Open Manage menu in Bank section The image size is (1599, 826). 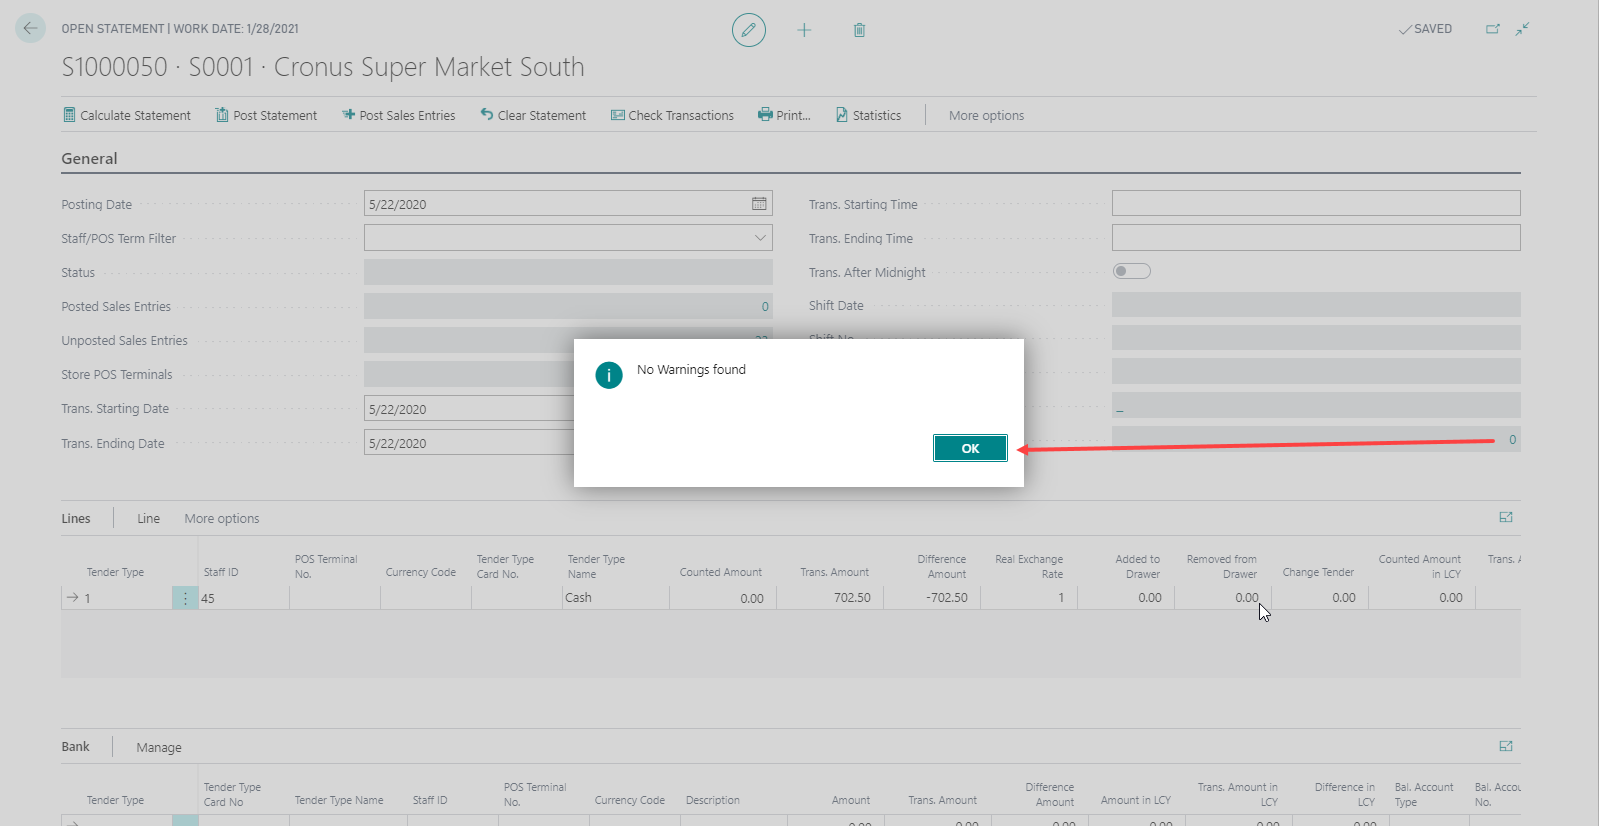pyautogui.click(x=159, y=748)
